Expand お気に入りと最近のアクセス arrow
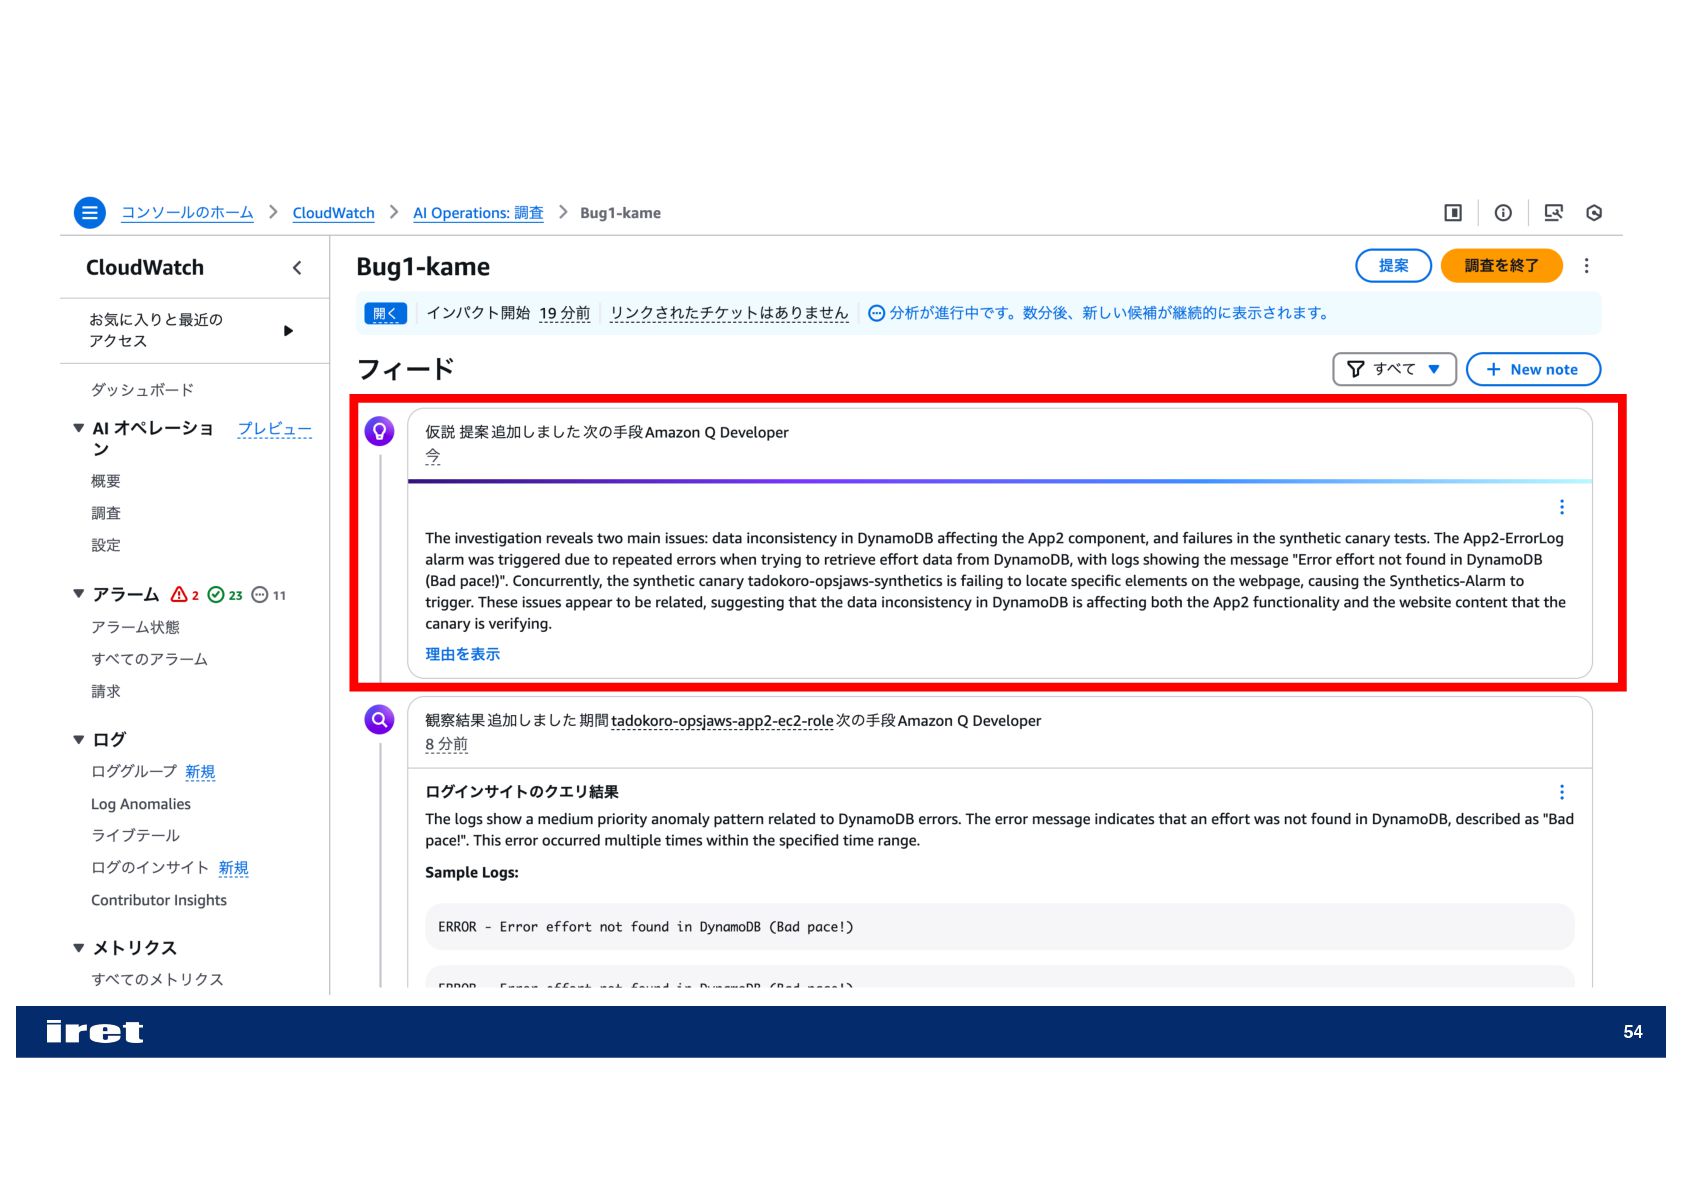The width and height of the screenshot is (1683, 1190). point(288,331)
